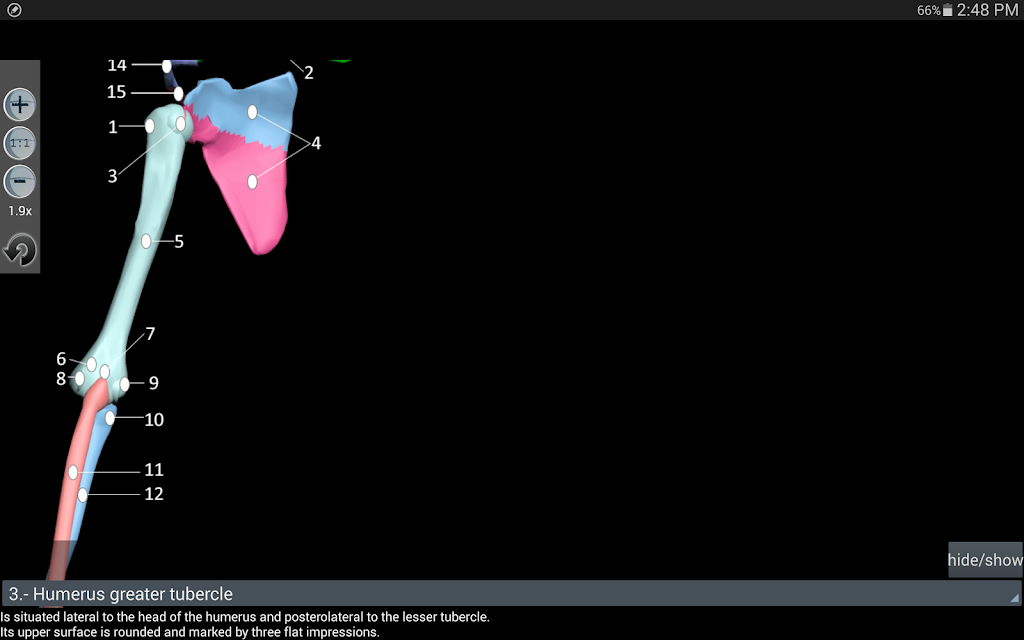This screenshot has width=1024, height=640.
Task: Reset model rotation with the undo arrow
Action: tap(20, 250)
